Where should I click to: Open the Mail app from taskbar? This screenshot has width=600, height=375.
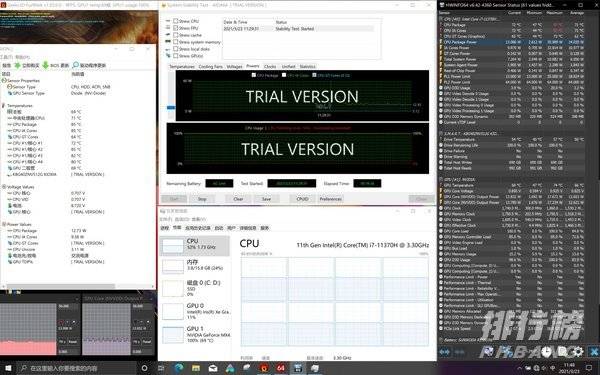tap(213, 368)
